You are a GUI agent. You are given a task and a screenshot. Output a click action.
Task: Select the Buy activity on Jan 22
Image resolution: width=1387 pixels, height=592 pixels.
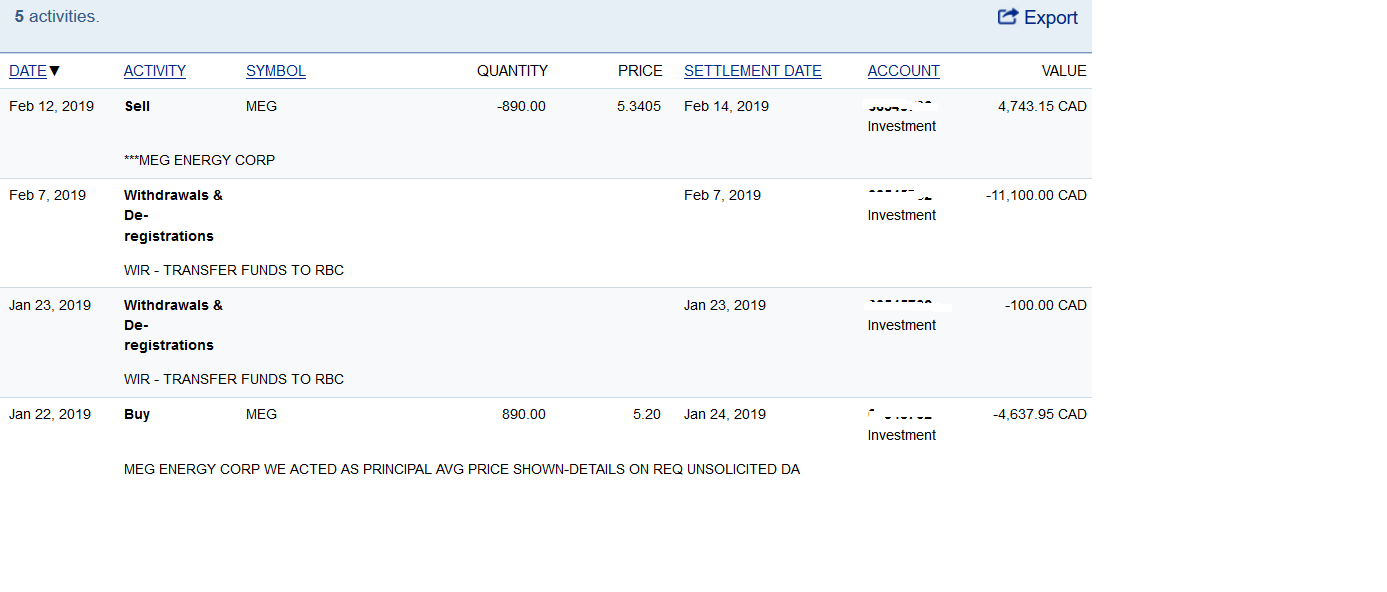point(137,414)
